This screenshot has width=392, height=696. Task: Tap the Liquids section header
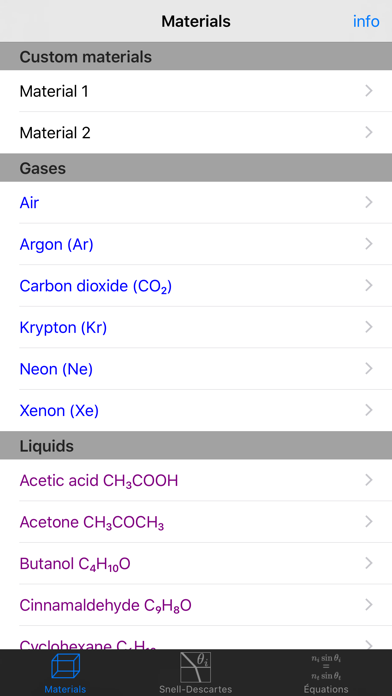click(x=196, y=445)
